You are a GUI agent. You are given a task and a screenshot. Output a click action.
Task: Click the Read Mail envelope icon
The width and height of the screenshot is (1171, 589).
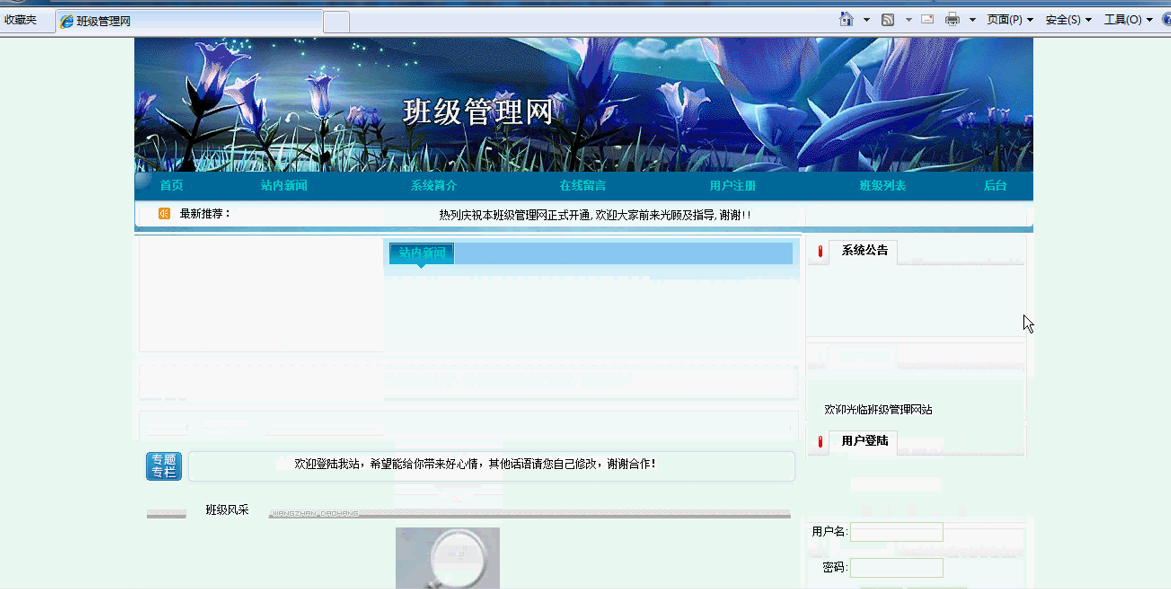[x=928, y=19]
